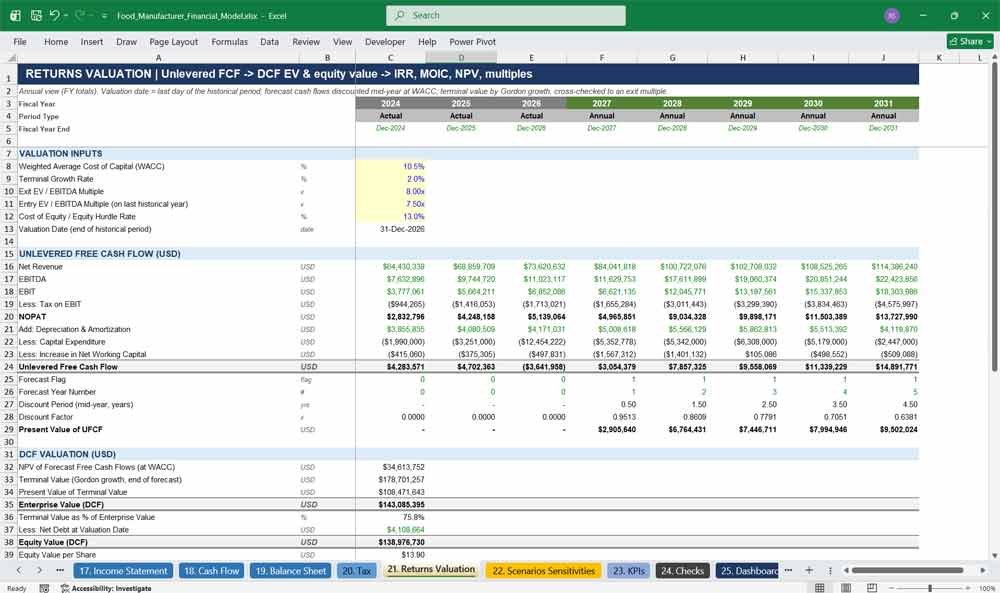Image resolution: width=1000 pixels, height=593 pixels.
Task: Select all cells with the corner triangle
Action: (9, 57)
